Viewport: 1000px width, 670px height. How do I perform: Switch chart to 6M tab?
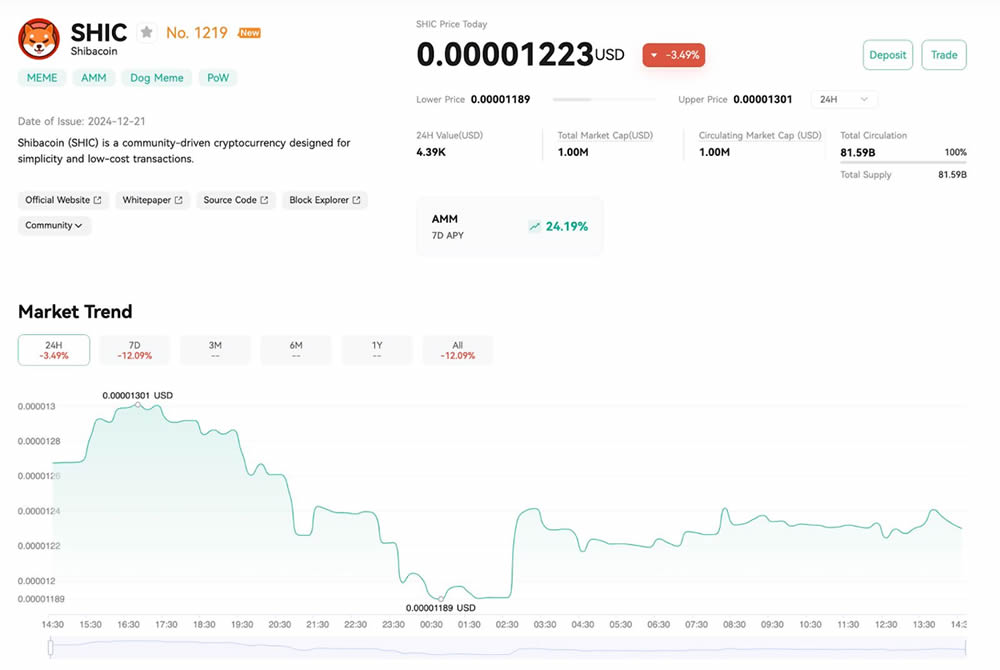296,350
